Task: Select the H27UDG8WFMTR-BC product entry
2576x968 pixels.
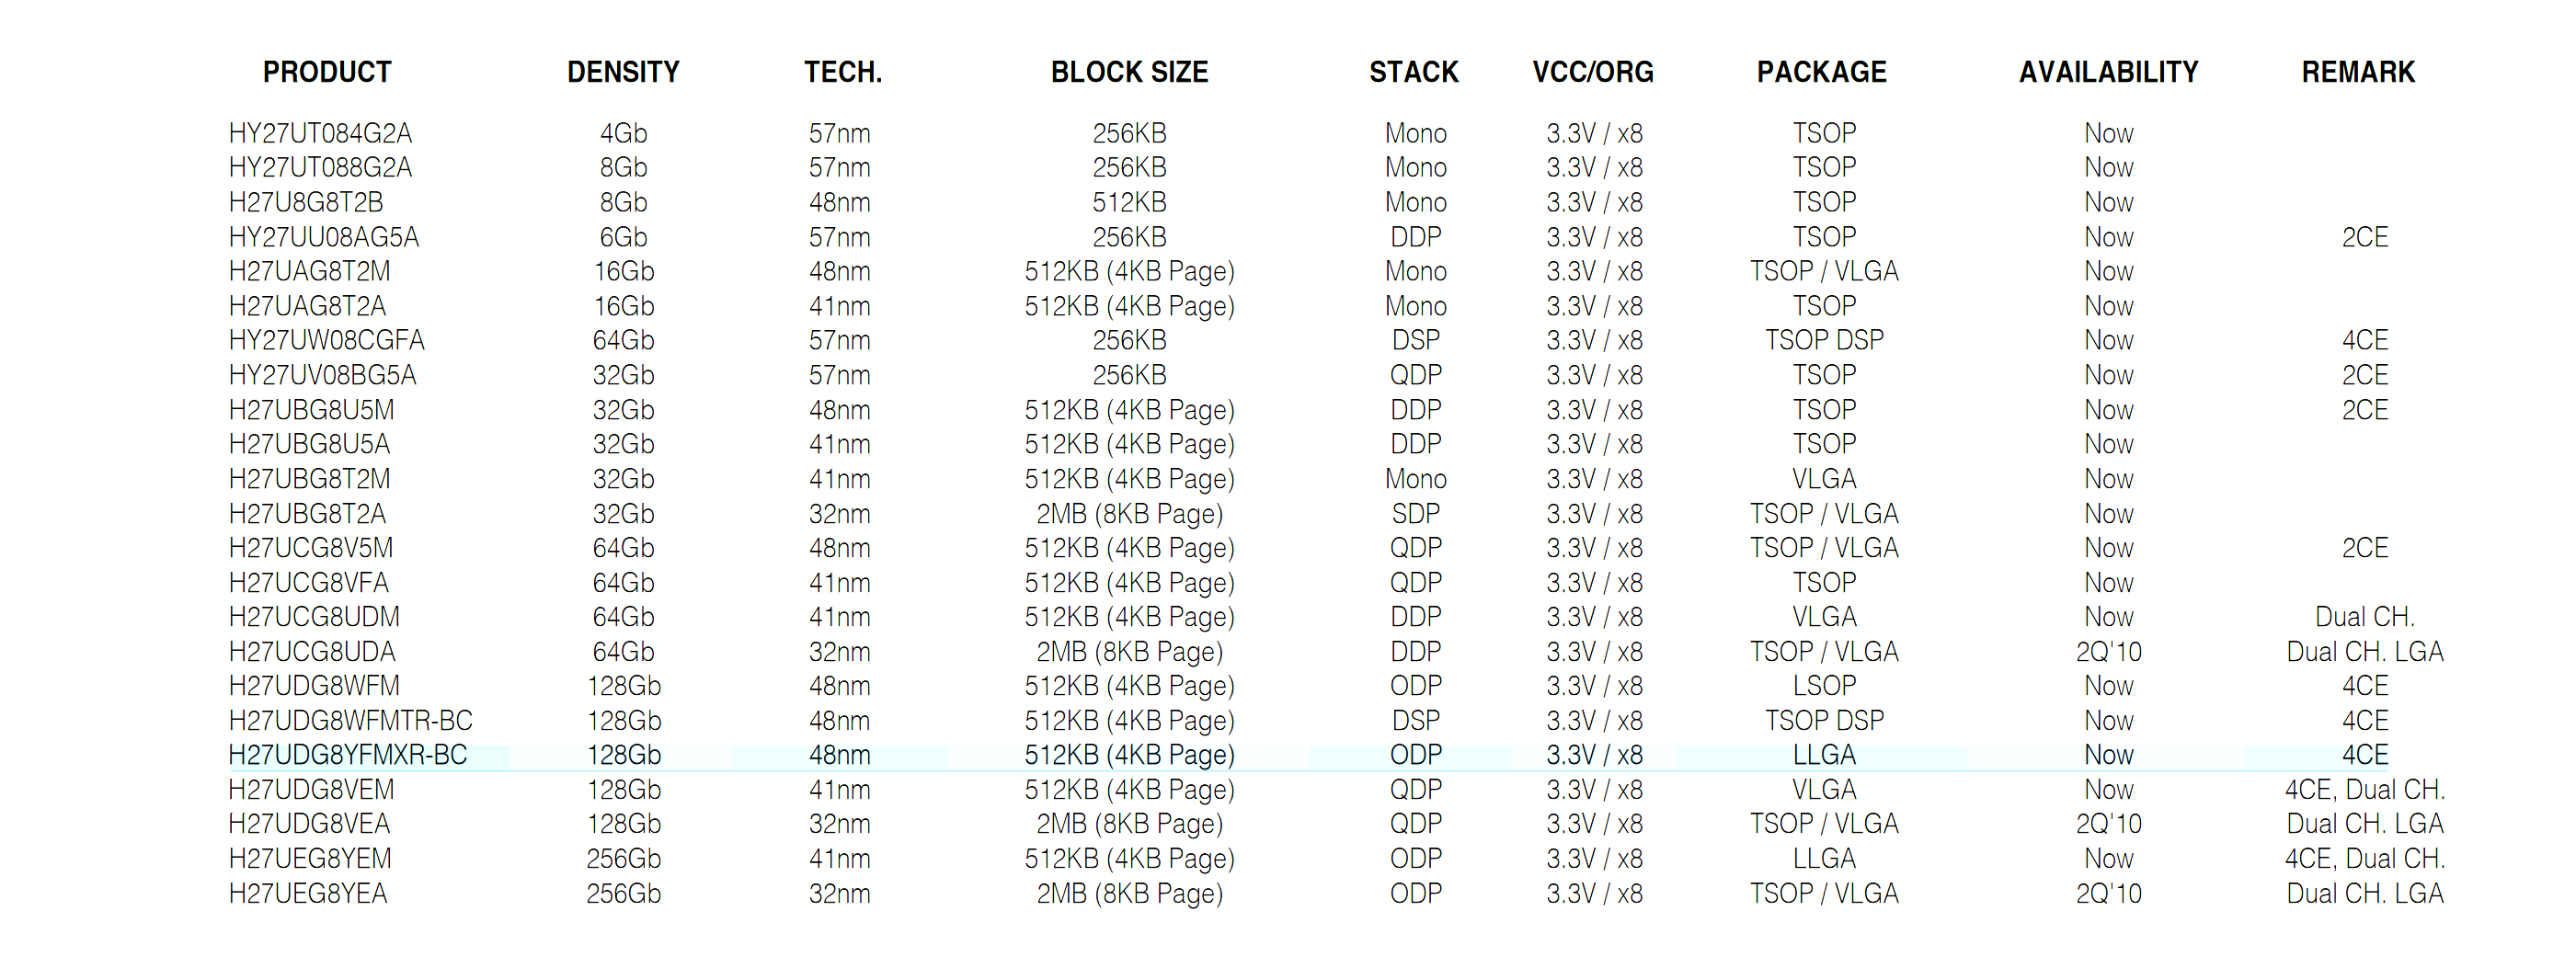Action: pyautogui.click(x=350, y=720)
